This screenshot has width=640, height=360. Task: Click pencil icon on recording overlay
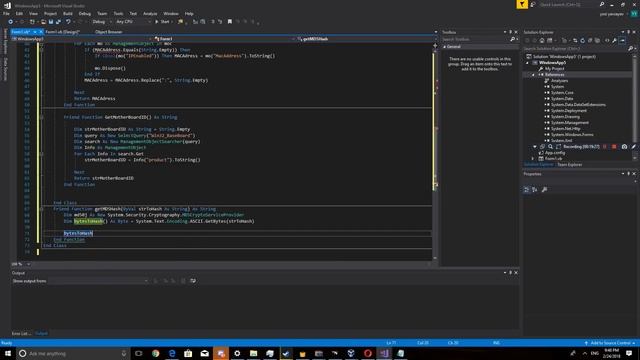[633, 147]
